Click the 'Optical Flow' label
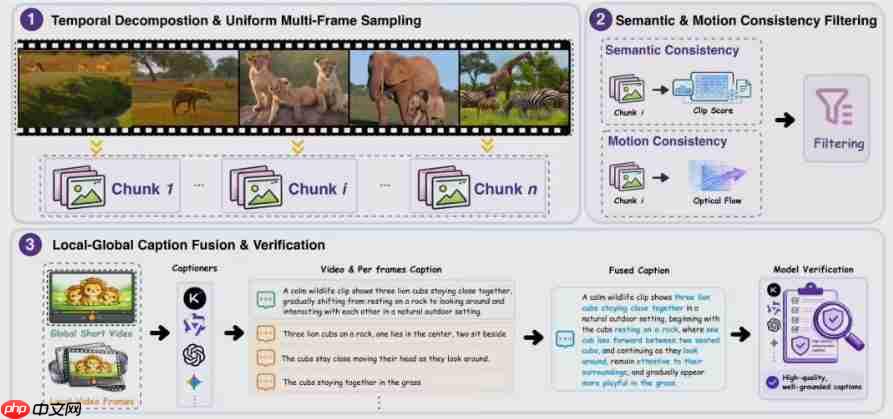Screen dimensions: 893x419 [x=717, y=200]
